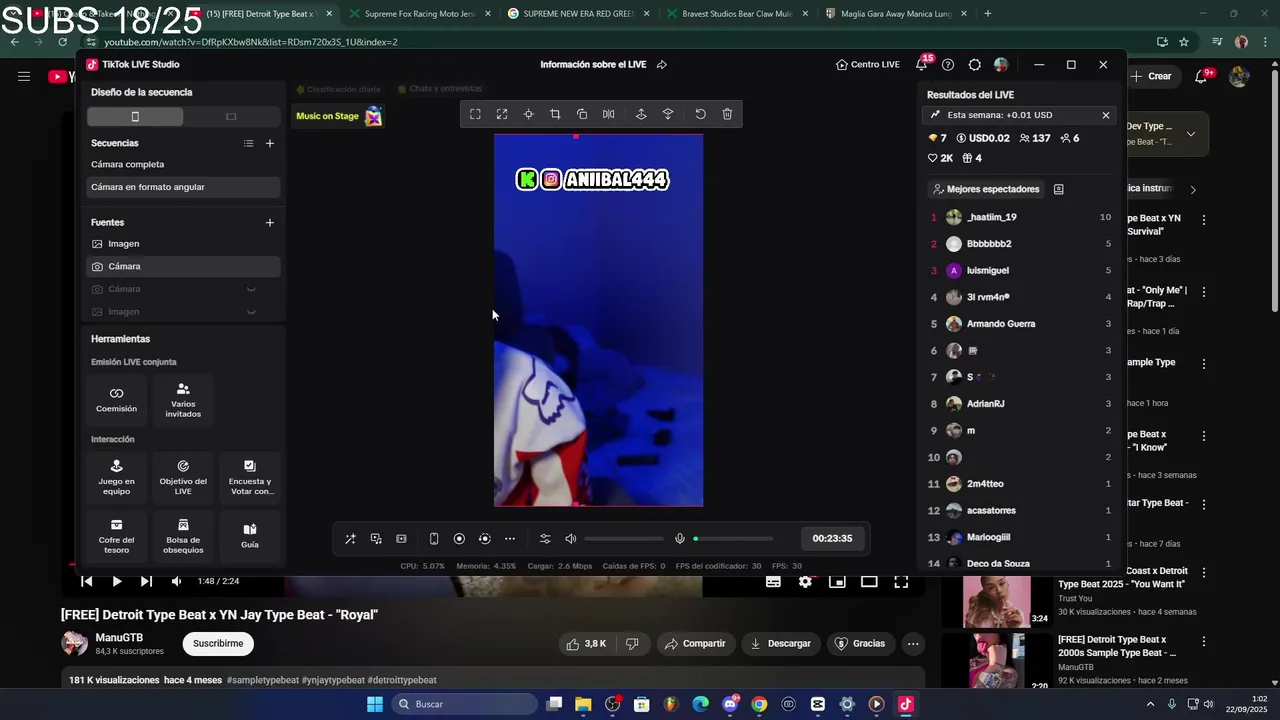
Task: Dislike the YouTube video
Action: click(632, 644)
